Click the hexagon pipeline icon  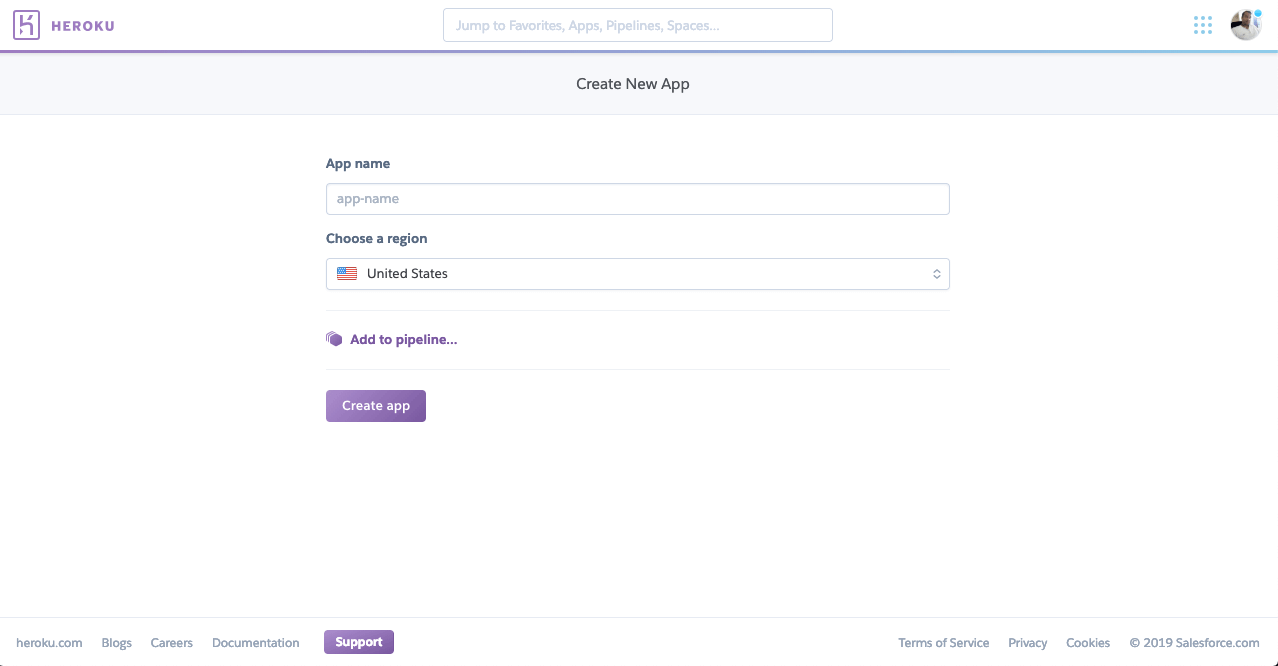pos(334,339)
